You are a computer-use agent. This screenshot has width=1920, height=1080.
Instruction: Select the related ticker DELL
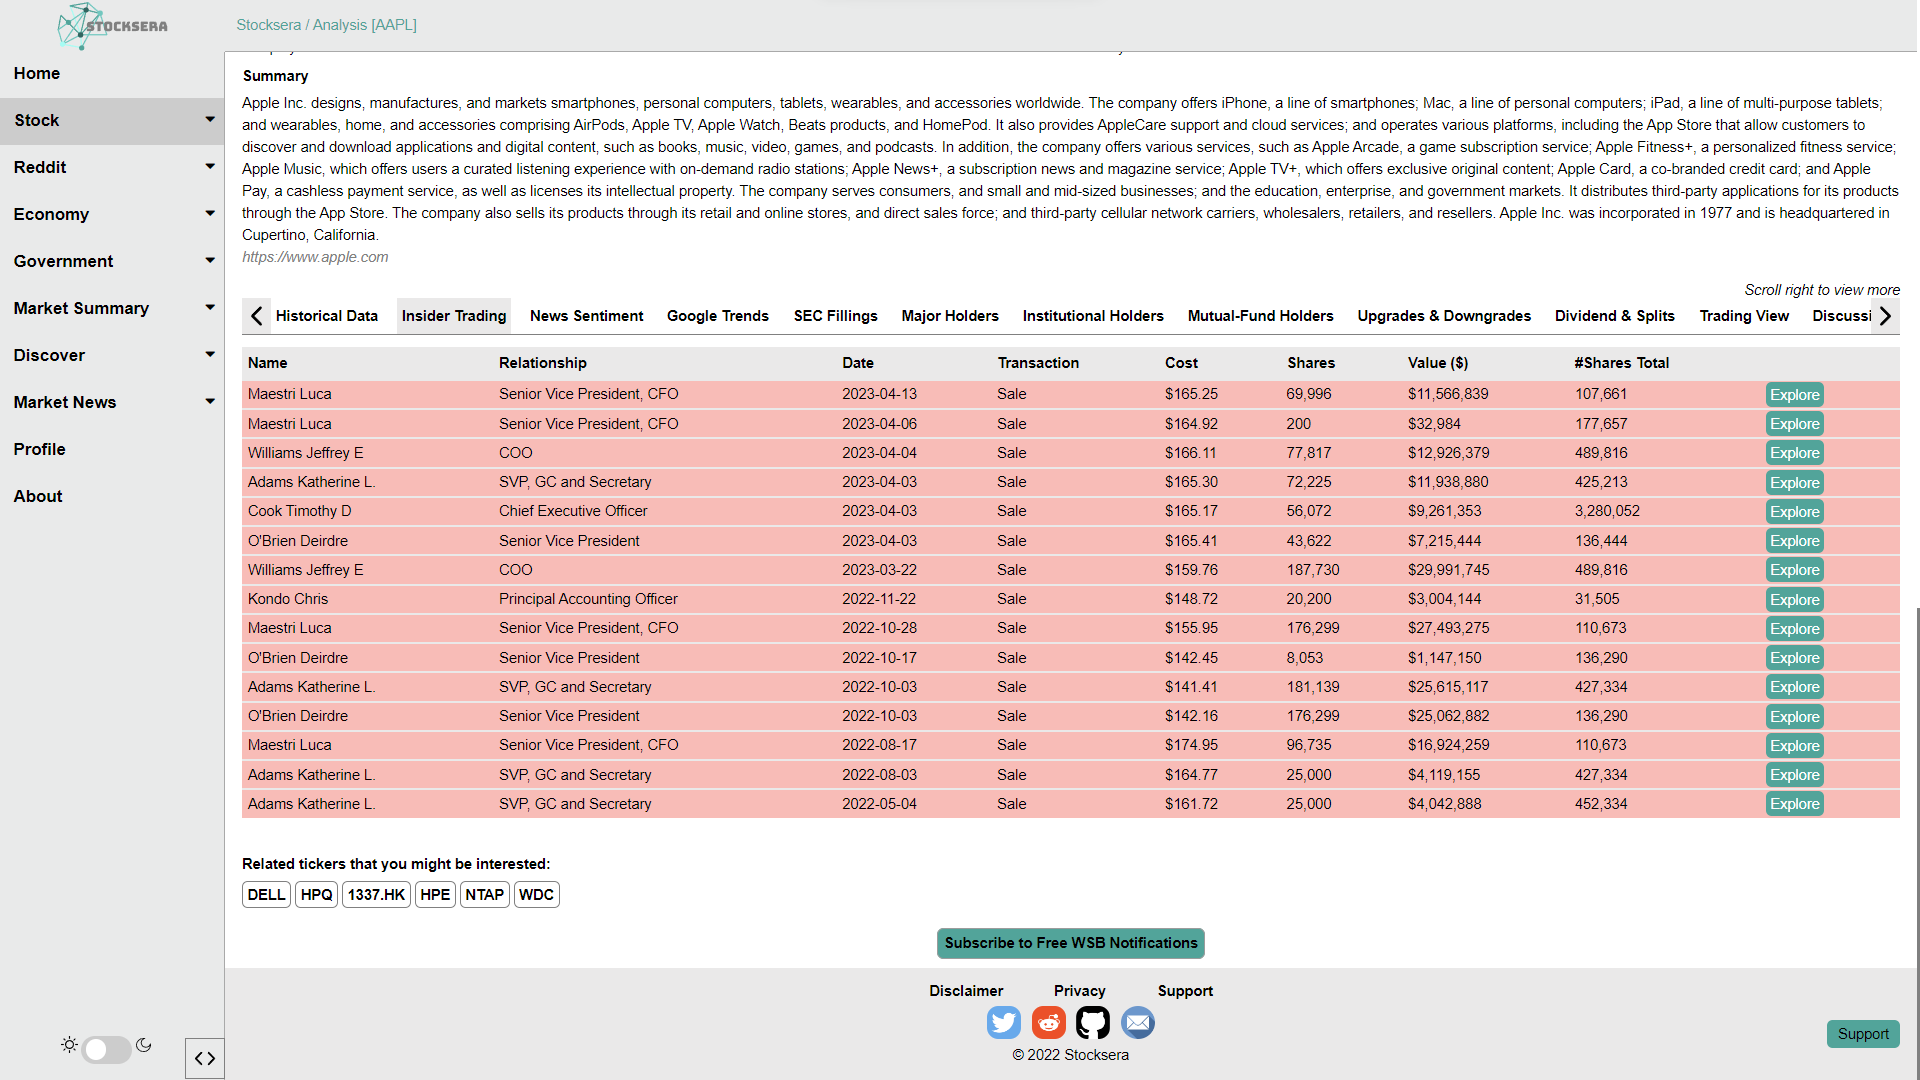pyautogui.click(x=266, y=895)
